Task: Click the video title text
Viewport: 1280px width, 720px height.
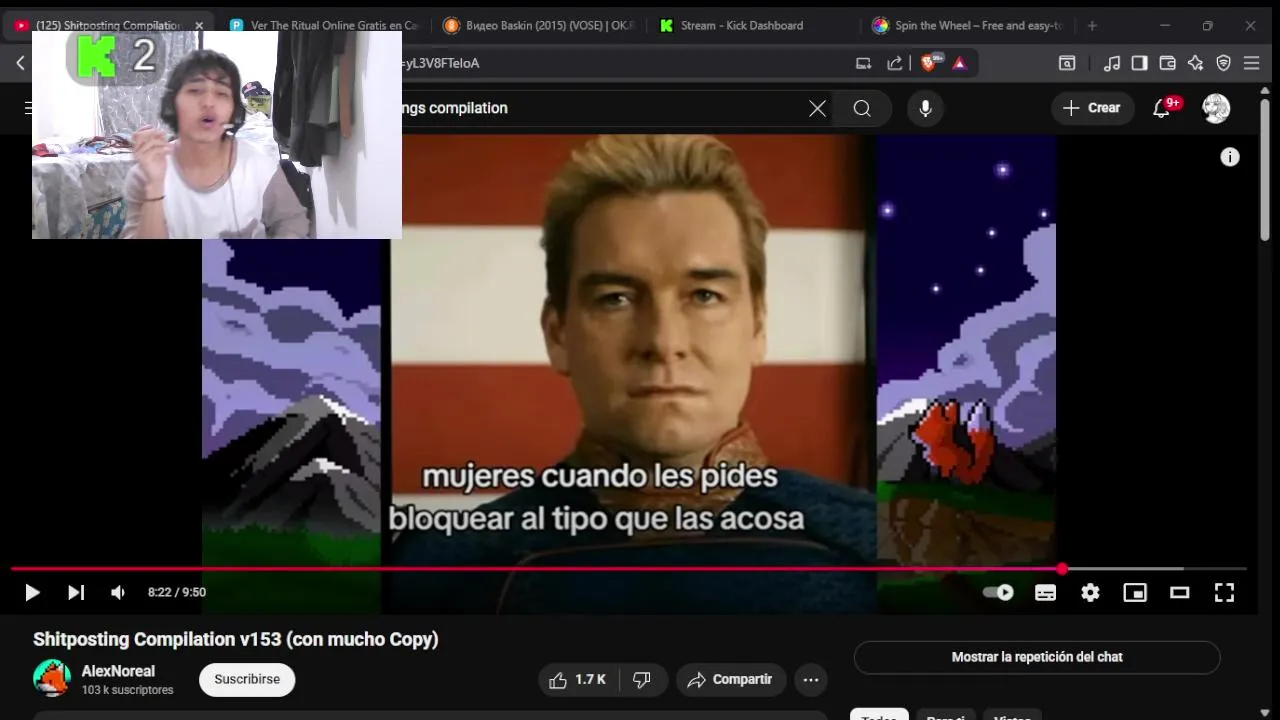Action: 236,639
